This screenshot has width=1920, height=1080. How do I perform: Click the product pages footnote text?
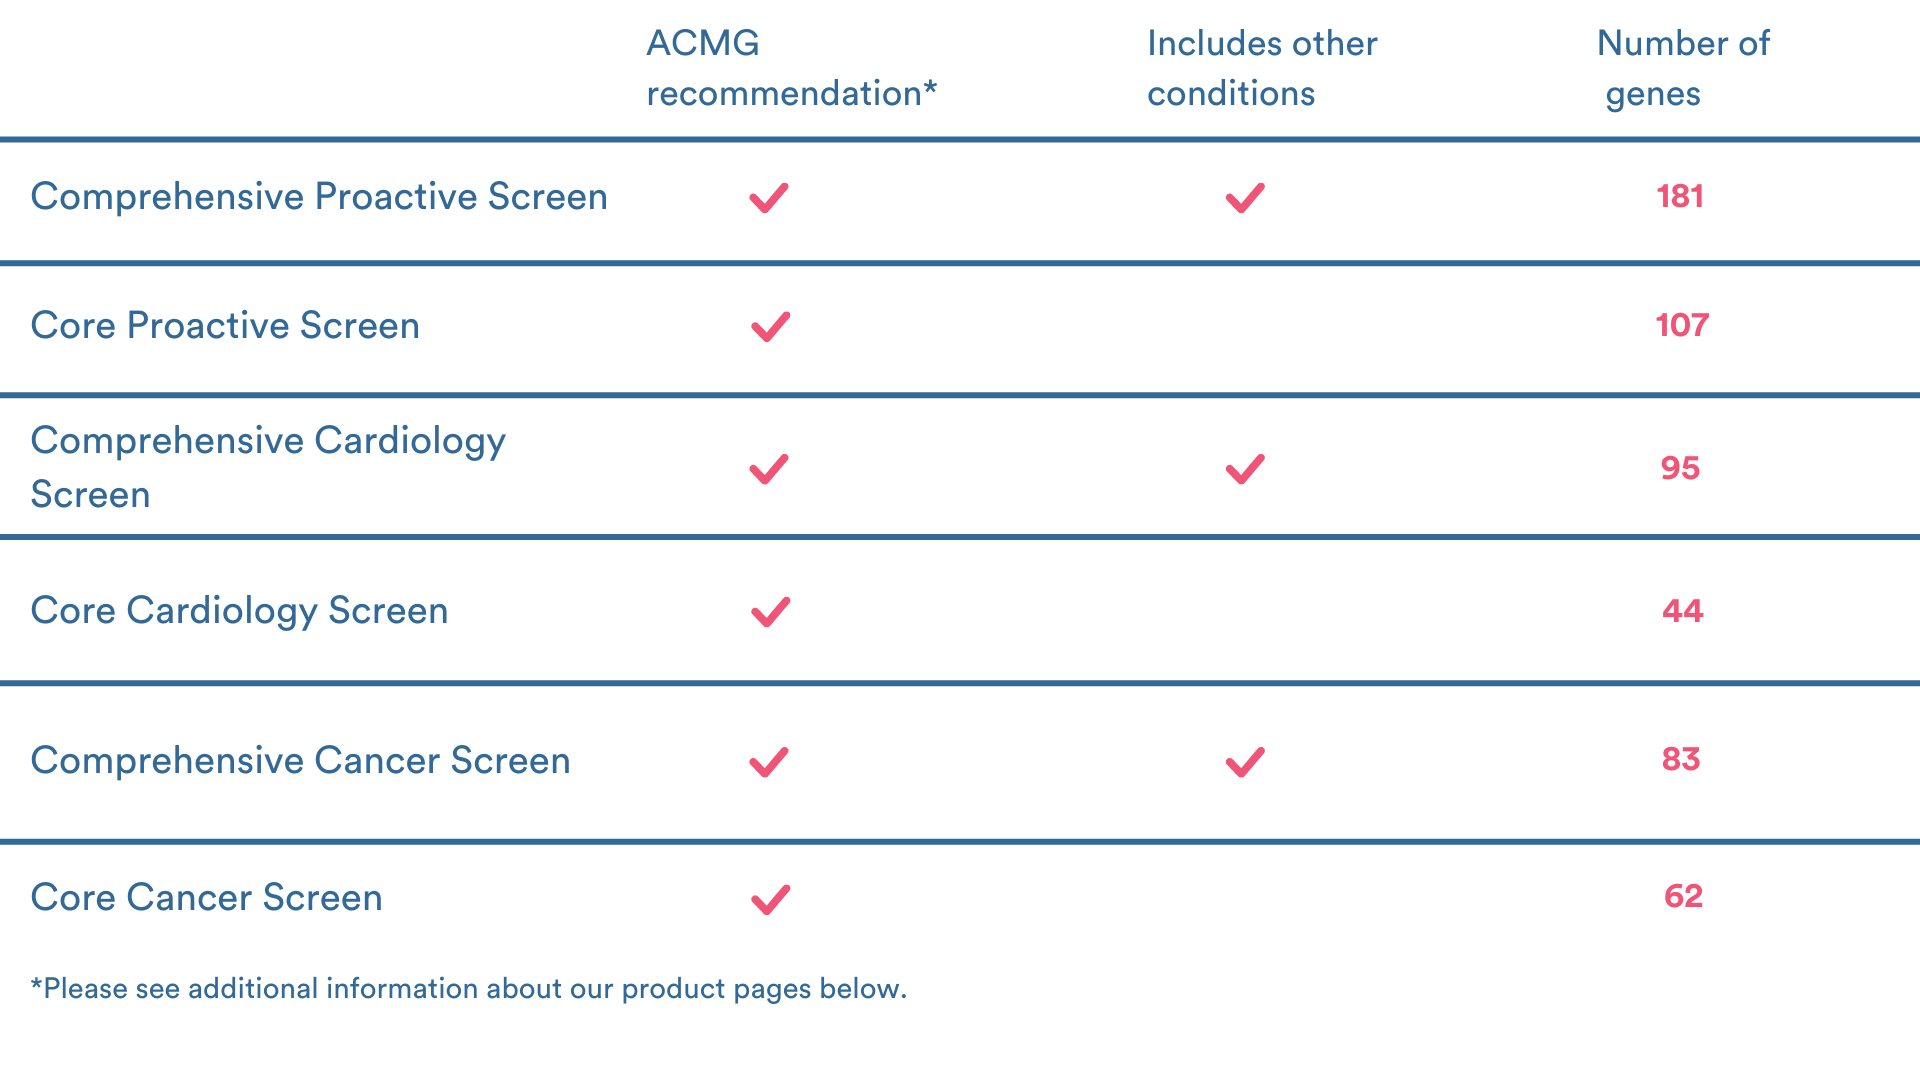468,989
